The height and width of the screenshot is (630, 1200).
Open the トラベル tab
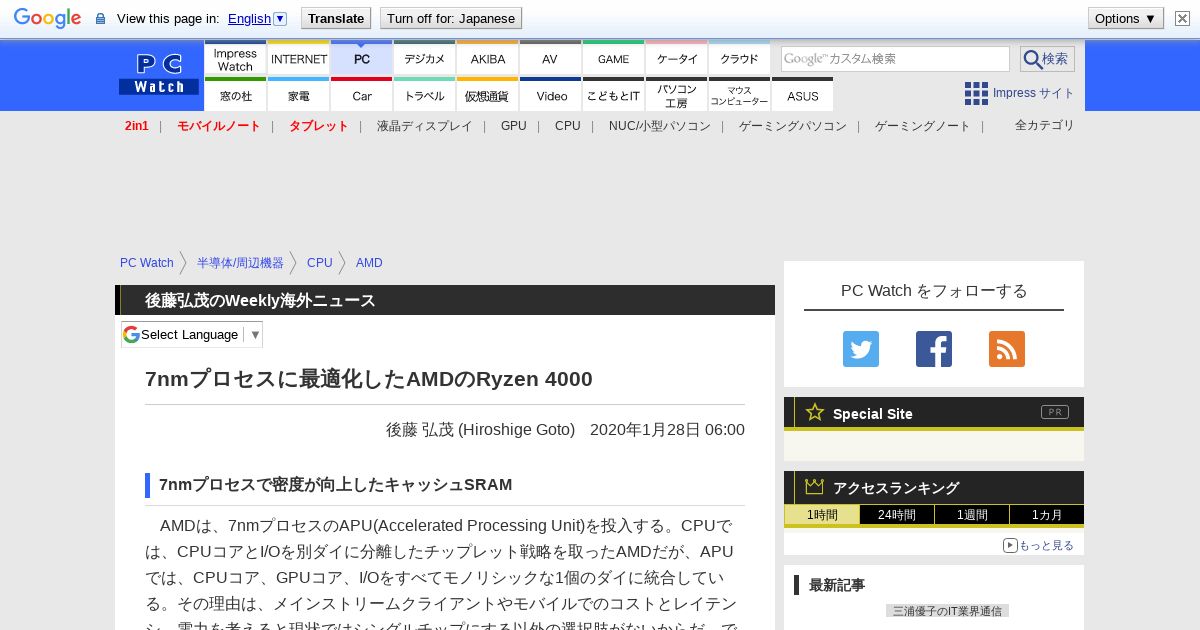425,94
